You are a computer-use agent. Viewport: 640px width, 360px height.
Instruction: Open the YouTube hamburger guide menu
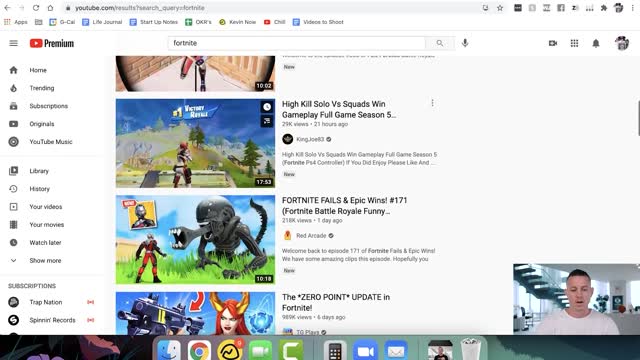(x=13, y=43)
